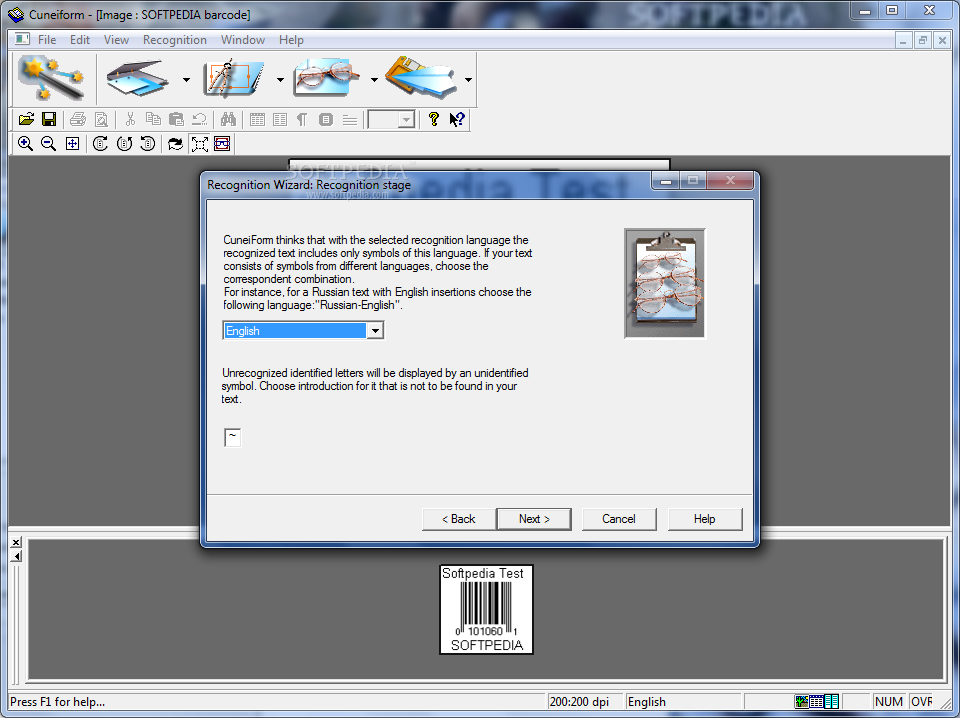Expand the layout icon dropdown arrow
Viewport: 960px width, 718px height.
click(280, 80)
